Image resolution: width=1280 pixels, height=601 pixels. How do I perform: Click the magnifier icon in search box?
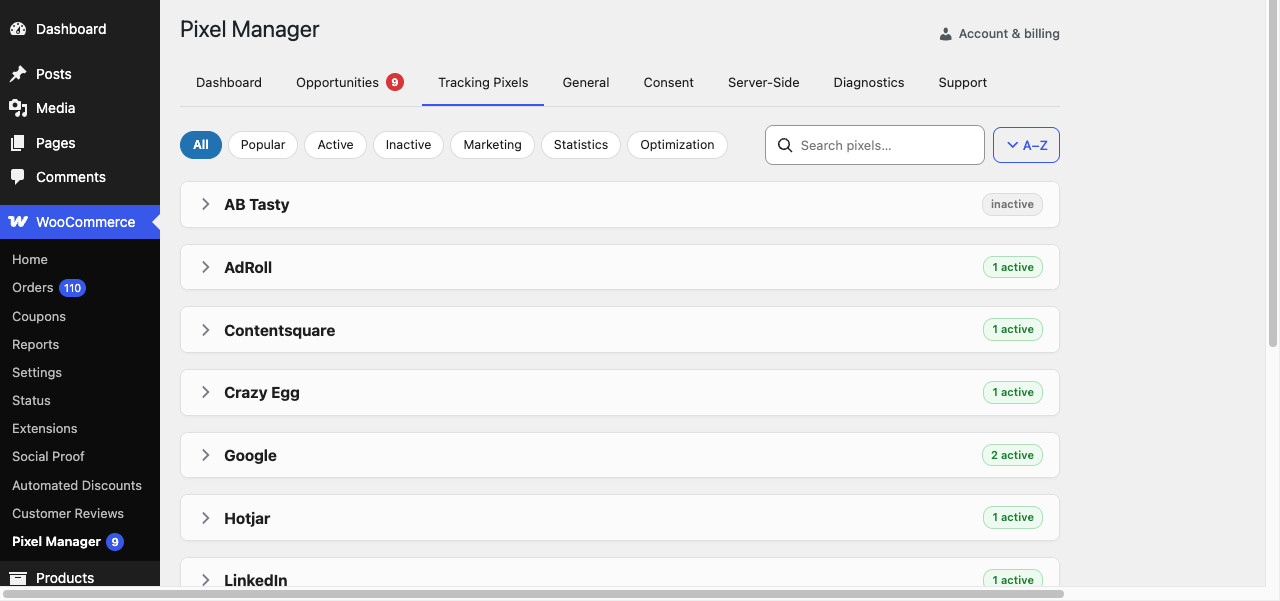[x=785, y=145]
